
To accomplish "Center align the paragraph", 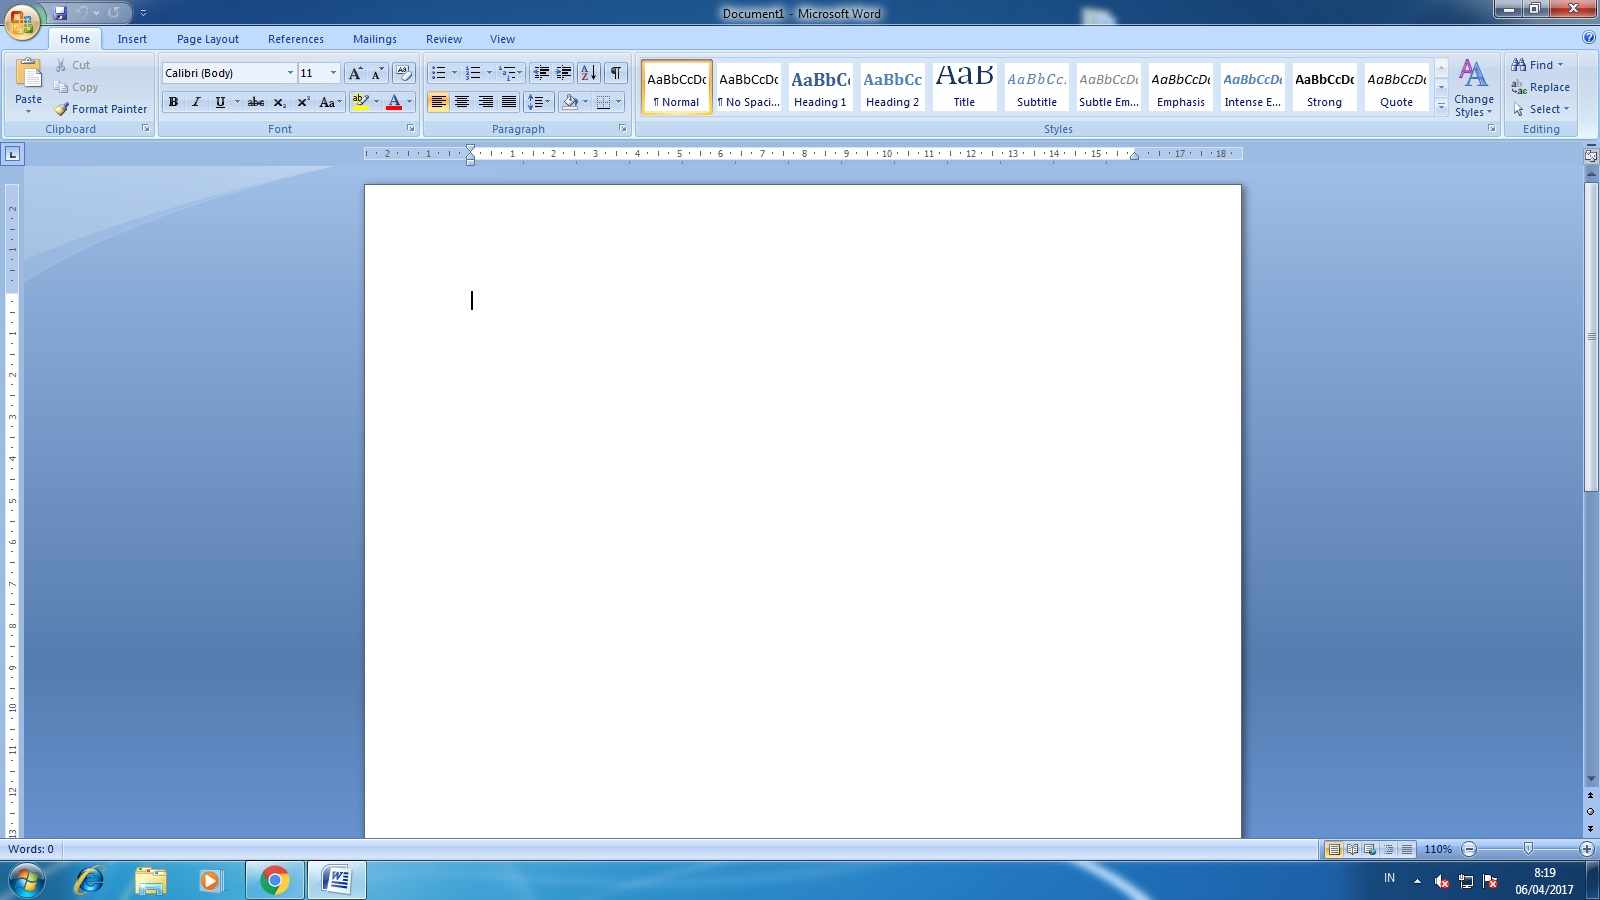I will [462, 101].
